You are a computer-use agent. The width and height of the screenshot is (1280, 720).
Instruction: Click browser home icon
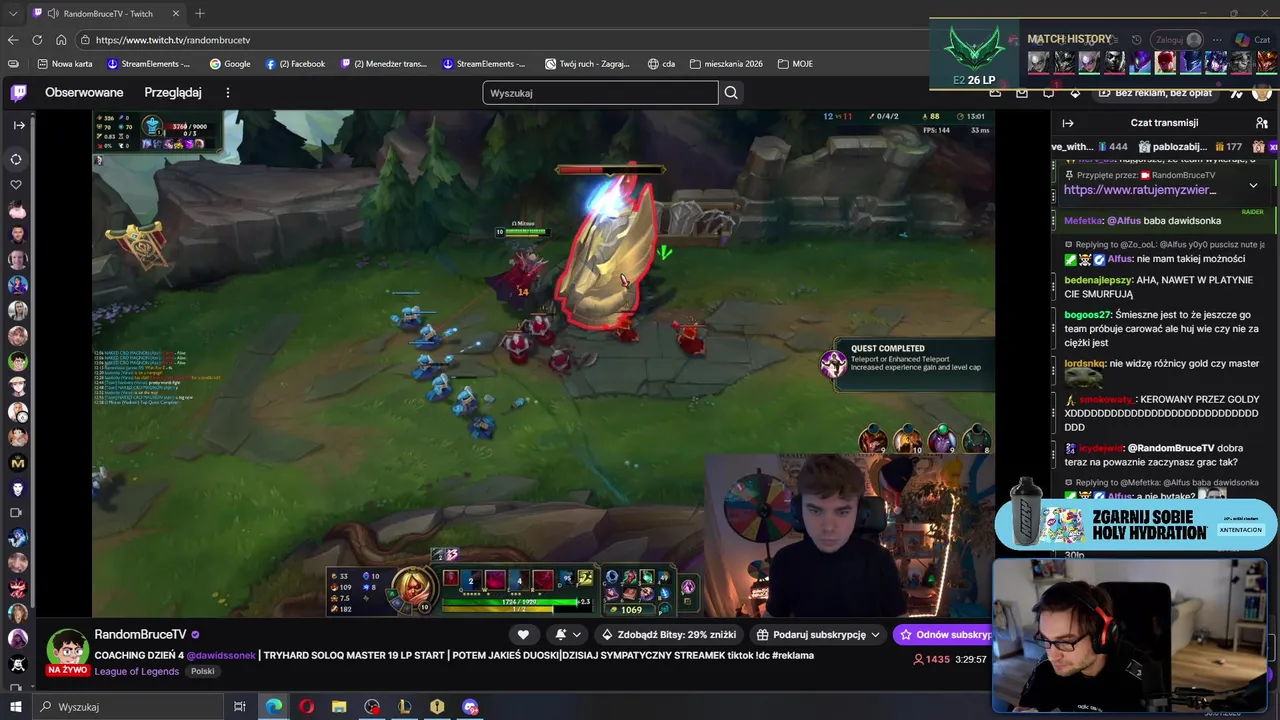pos(61,40)
